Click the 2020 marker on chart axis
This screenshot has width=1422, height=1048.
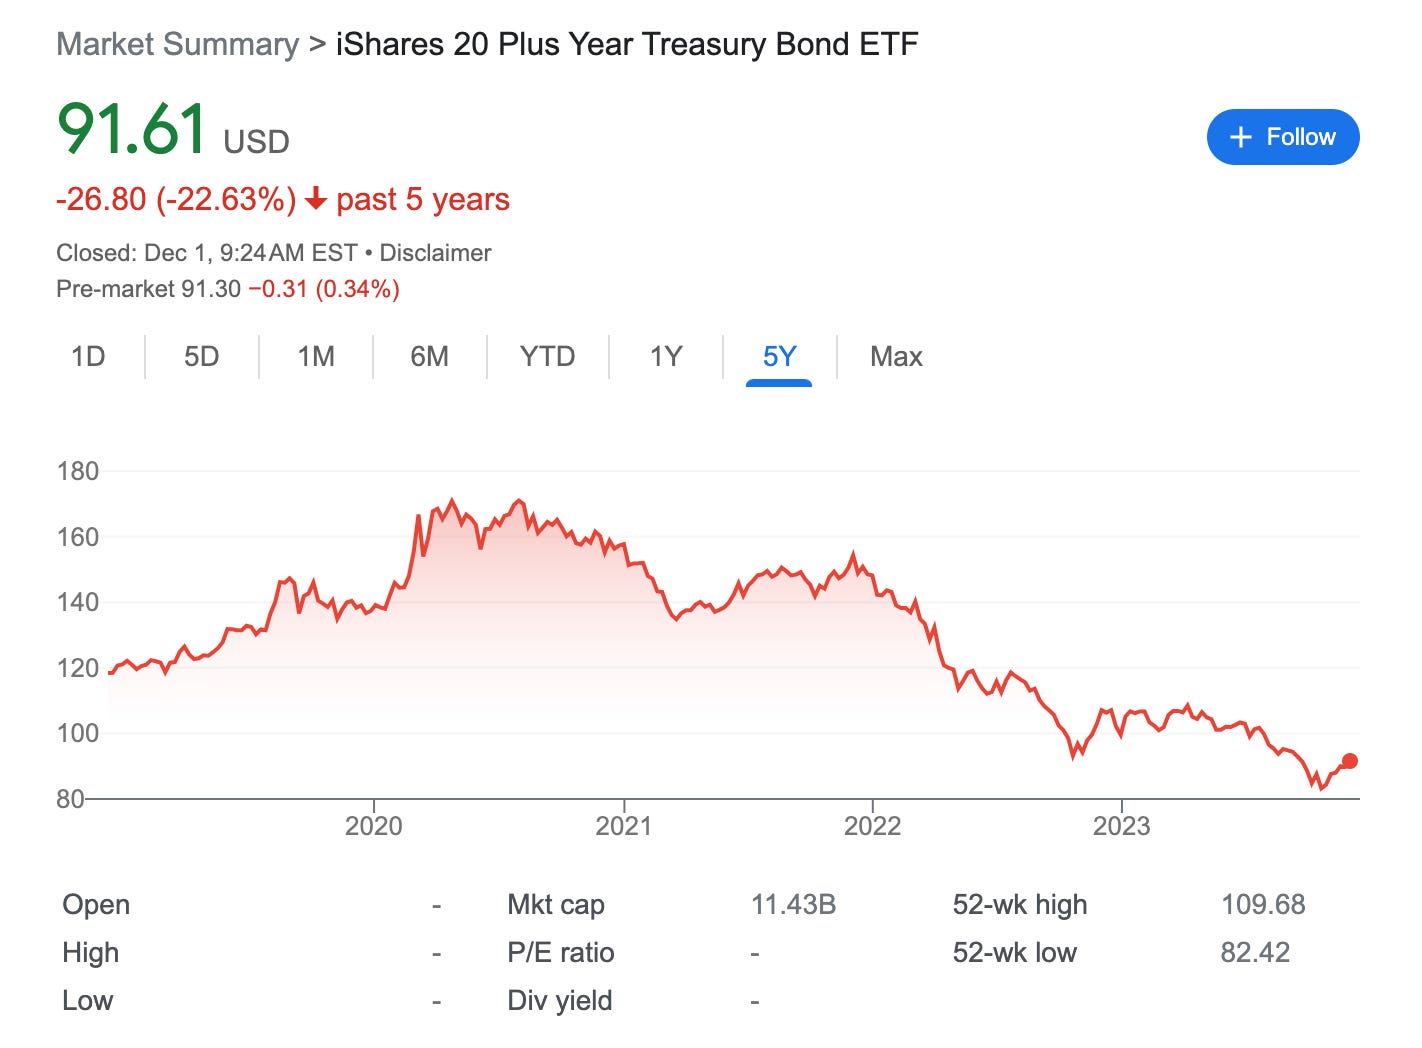pos(374,826)
